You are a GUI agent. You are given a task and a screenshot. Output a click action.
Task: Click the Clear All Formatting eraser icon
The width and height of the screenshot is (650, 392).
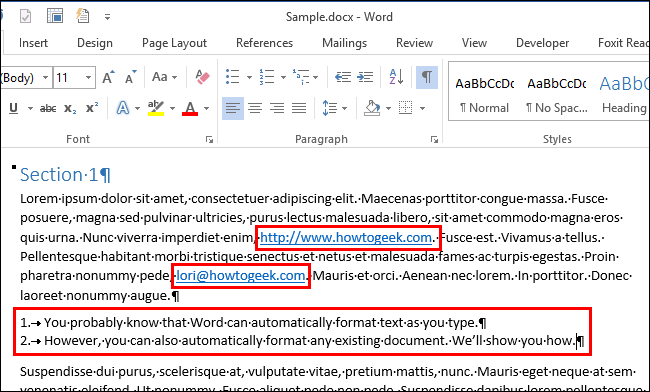(x=202, y=77)
